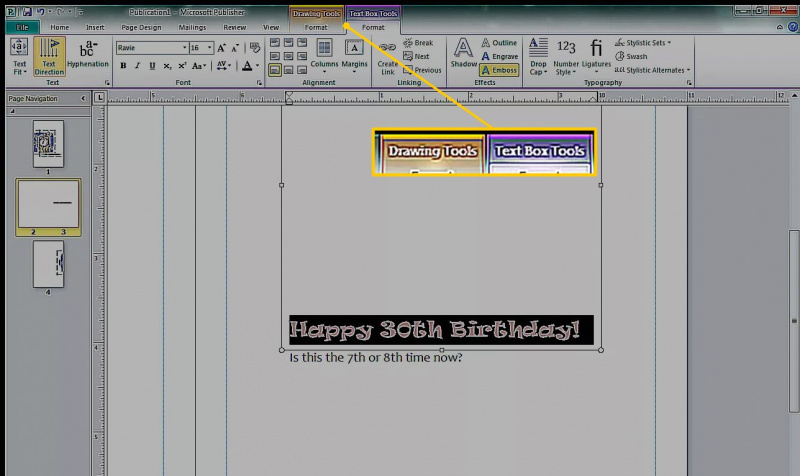800x476 pixels.
Task: Click Create Link button
Action: coord(387,59)
